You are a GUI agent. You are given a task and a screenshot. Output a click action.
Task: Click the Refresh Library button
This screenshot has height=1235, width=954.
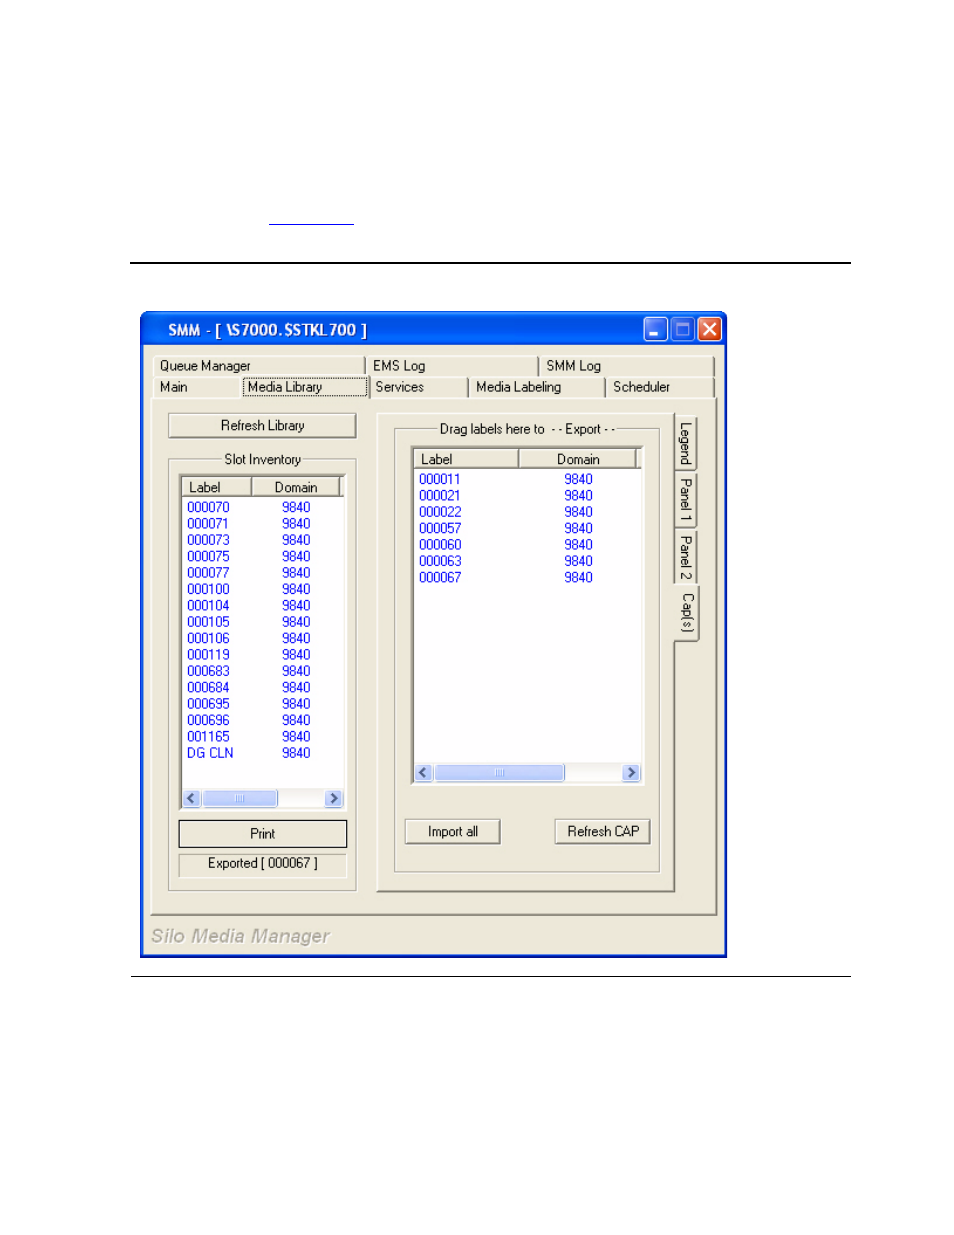(262, 426)
